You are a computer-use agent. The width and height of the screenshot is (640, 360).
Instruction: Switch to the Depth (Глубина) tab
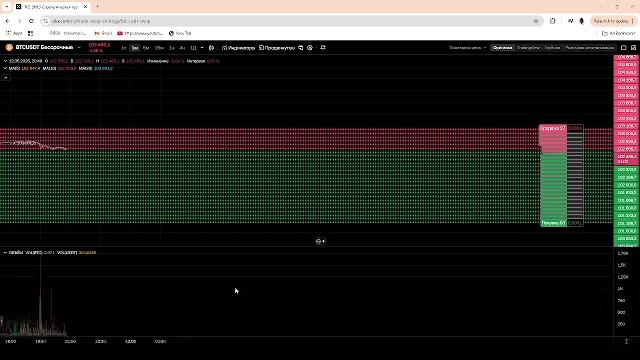(552, 48)
